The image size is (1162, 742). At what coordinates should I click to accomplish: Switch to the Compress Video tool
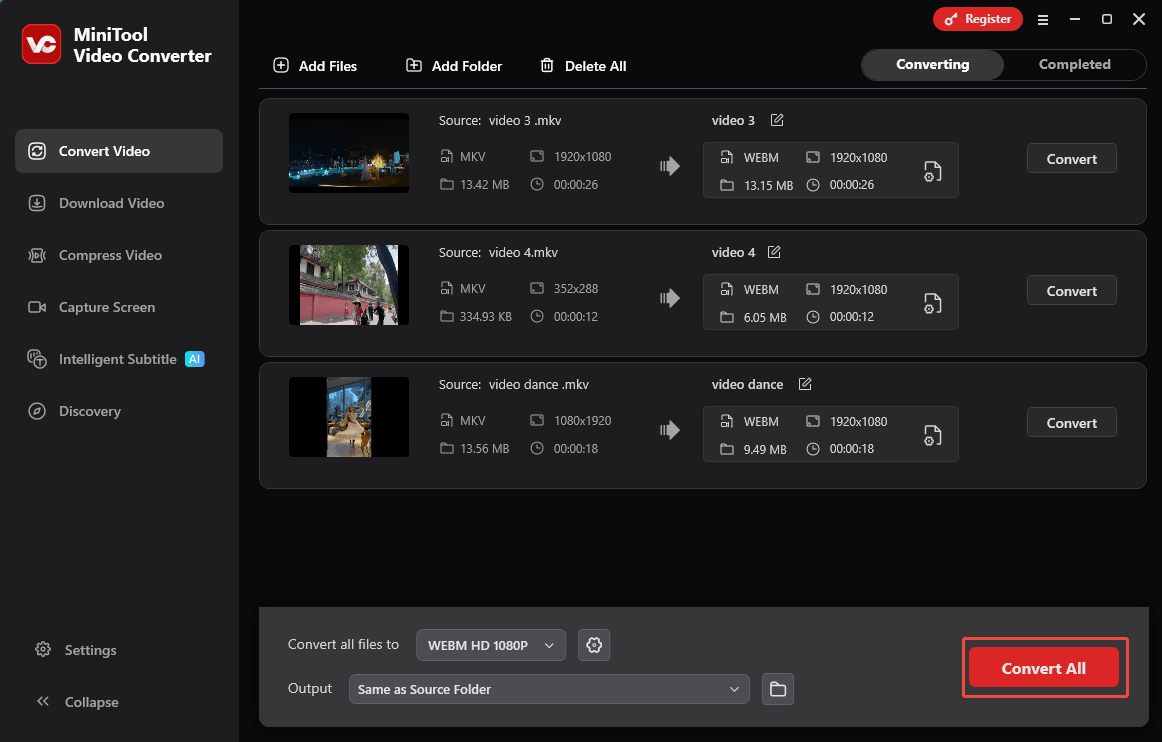tap(110, 255)
